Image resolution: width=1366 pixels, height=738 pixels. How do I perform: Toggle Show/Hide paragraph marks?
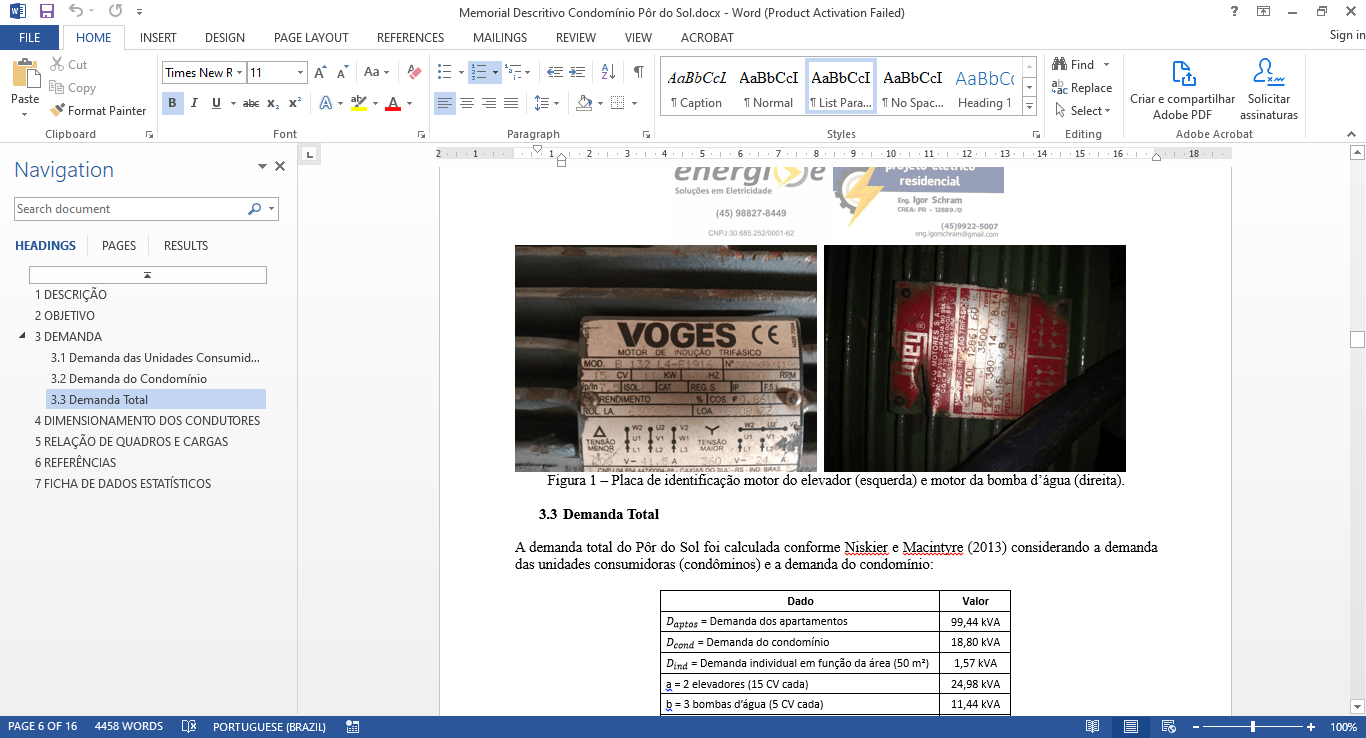point(638,73)
